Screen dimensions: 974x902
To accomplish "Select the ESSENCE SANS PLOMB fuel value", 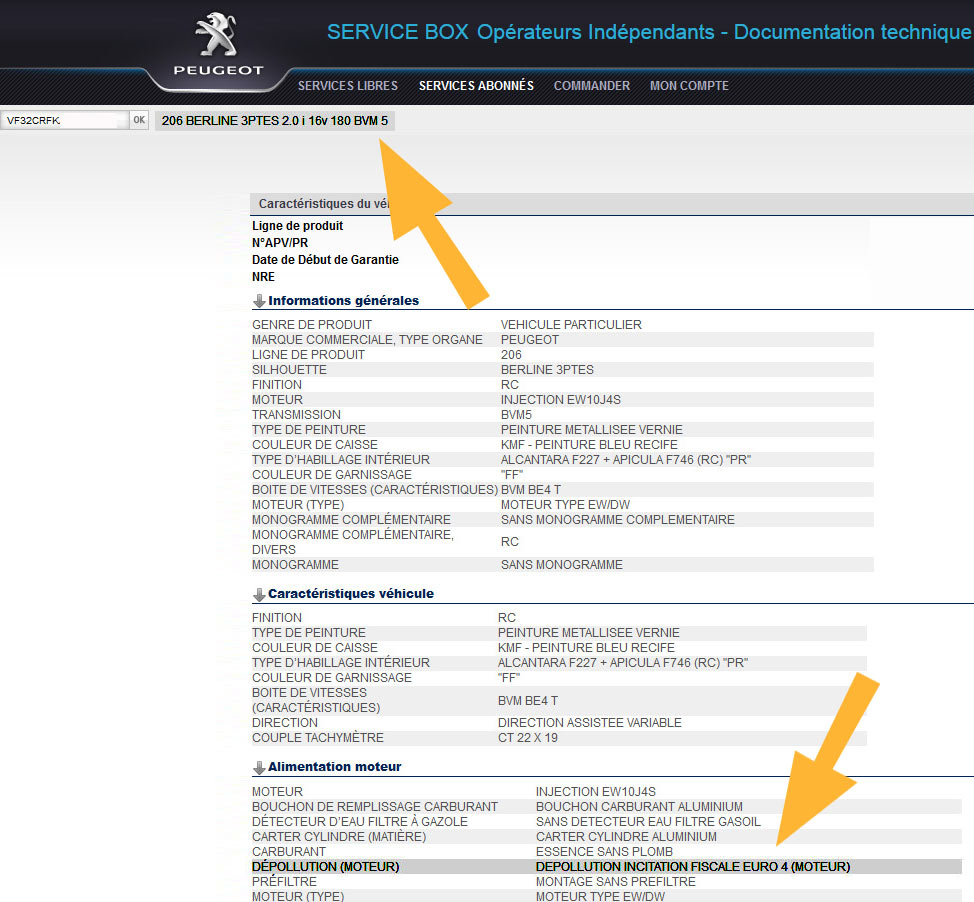I will [604, 852].
